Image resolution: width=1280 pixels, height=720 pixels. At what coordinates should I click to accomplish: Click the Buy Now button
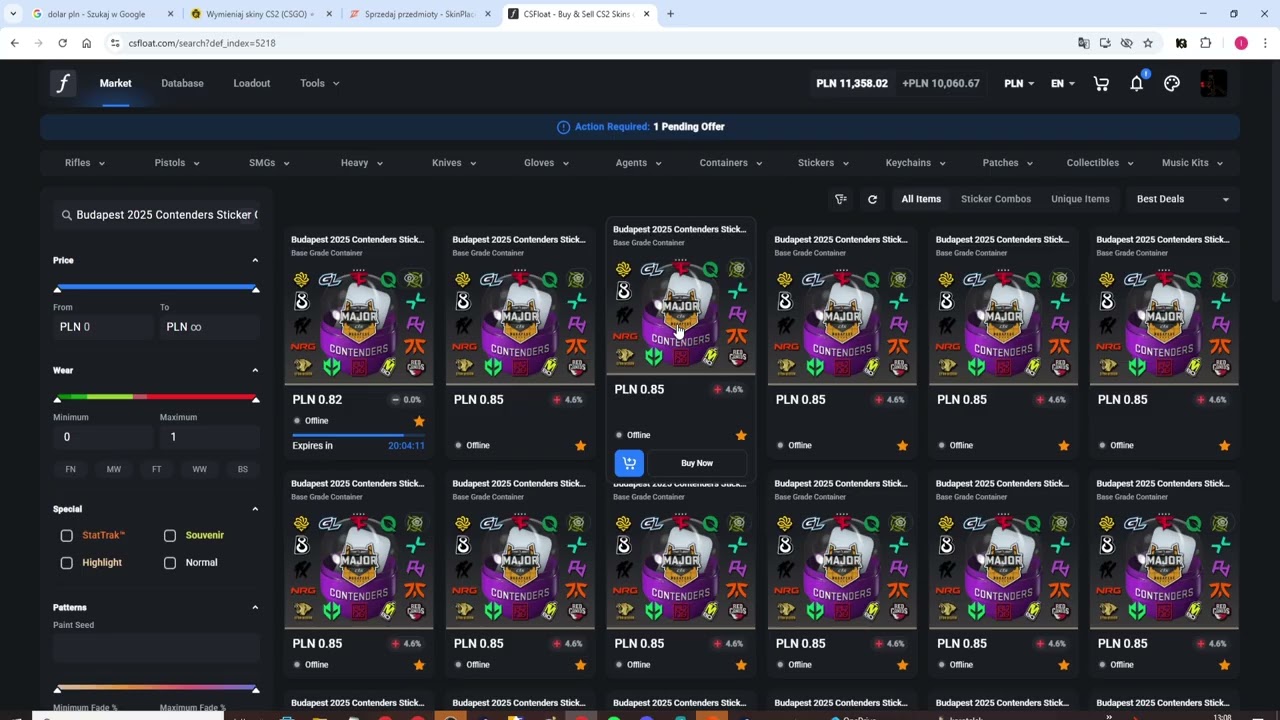(x=697, y=463)
